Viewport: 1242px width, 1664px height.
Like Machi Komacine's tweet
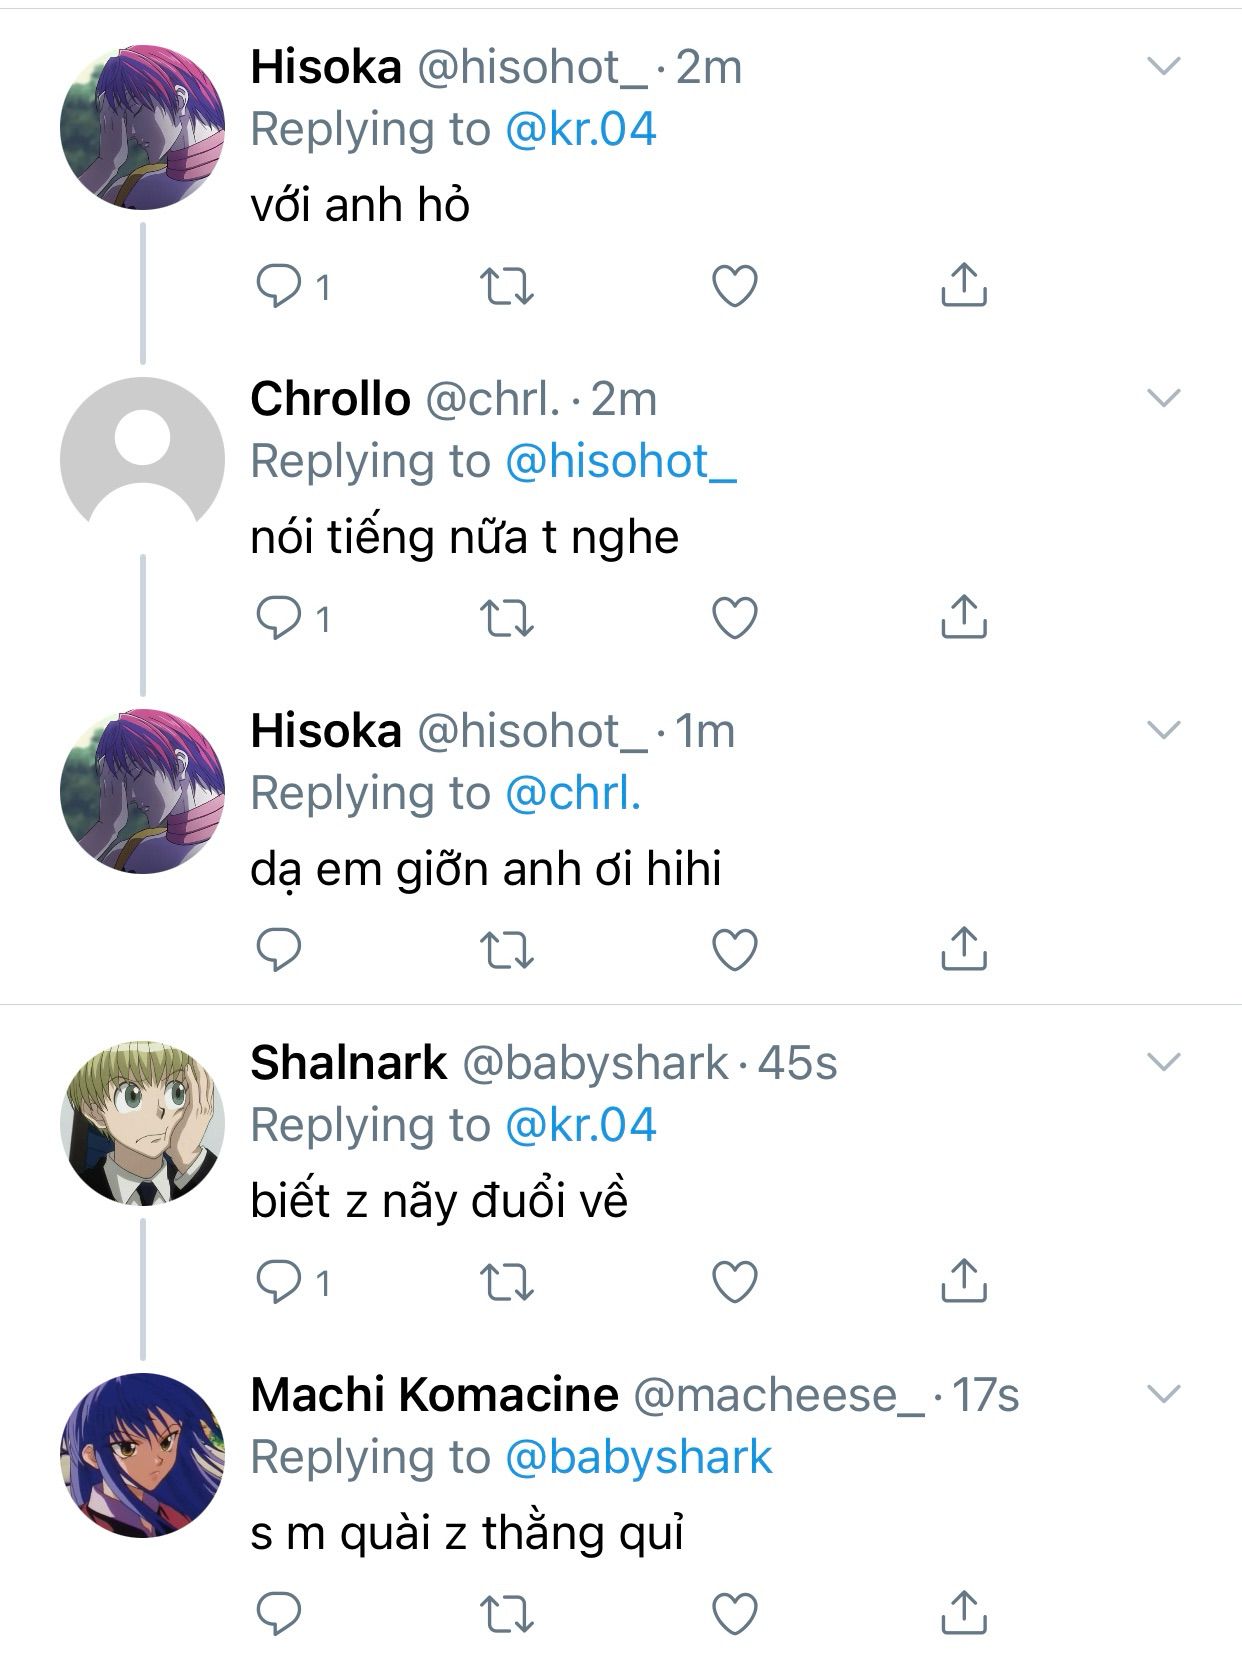point(734,1613)
